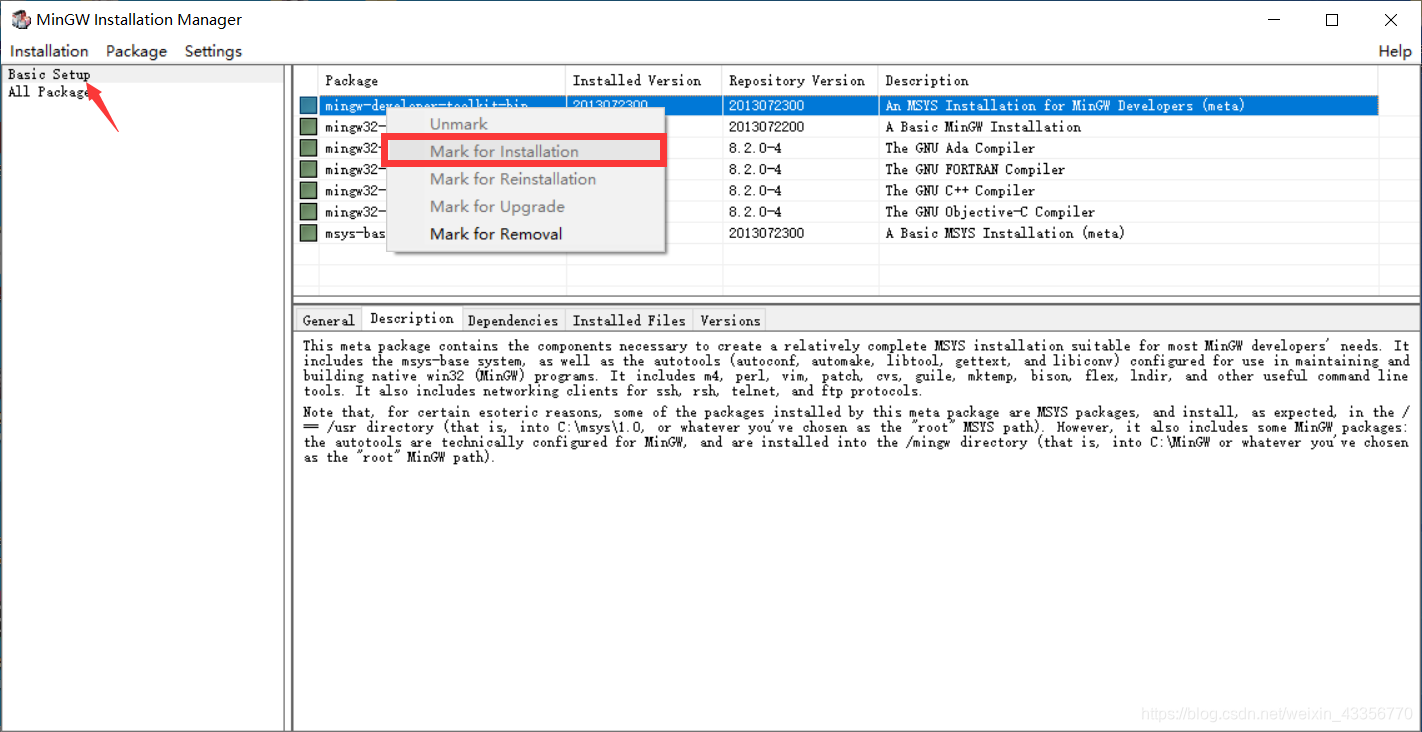The image size is (1422, 732).
Task: Open the Installation menu
Action: (49, 51)
